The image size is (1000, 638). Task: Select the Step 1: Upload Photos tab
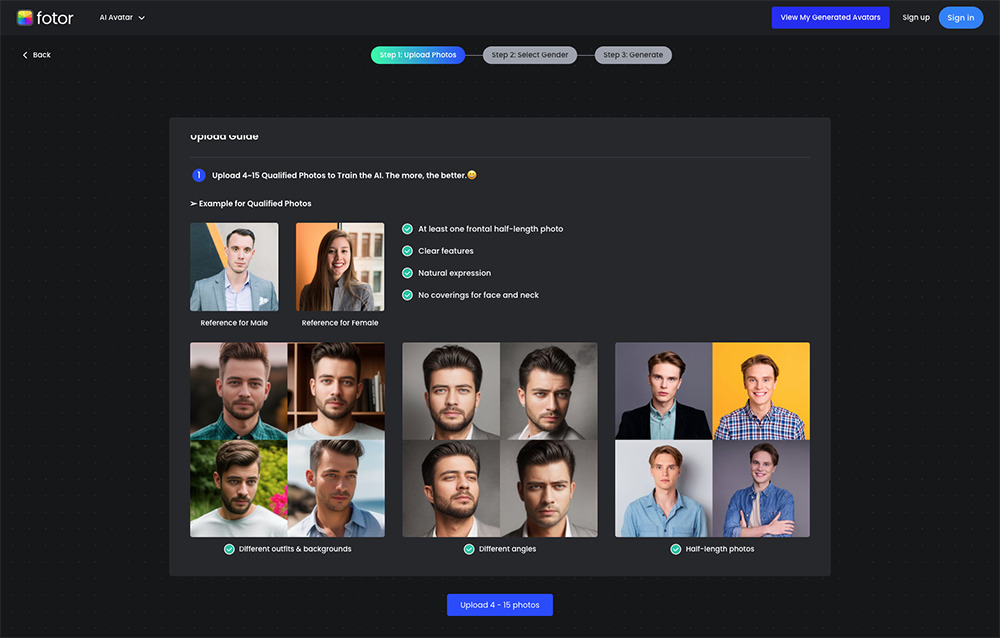pyautogui.click(x=418, y=55)
